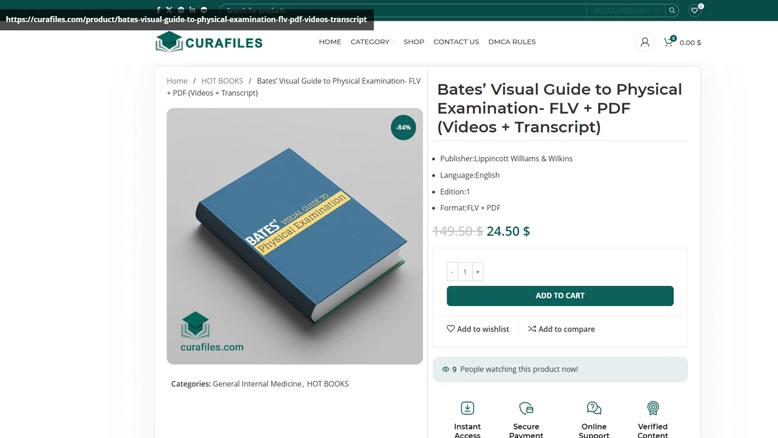Open the user account icon
This screenshot has width=778, height=438.
tap(645, 42)
